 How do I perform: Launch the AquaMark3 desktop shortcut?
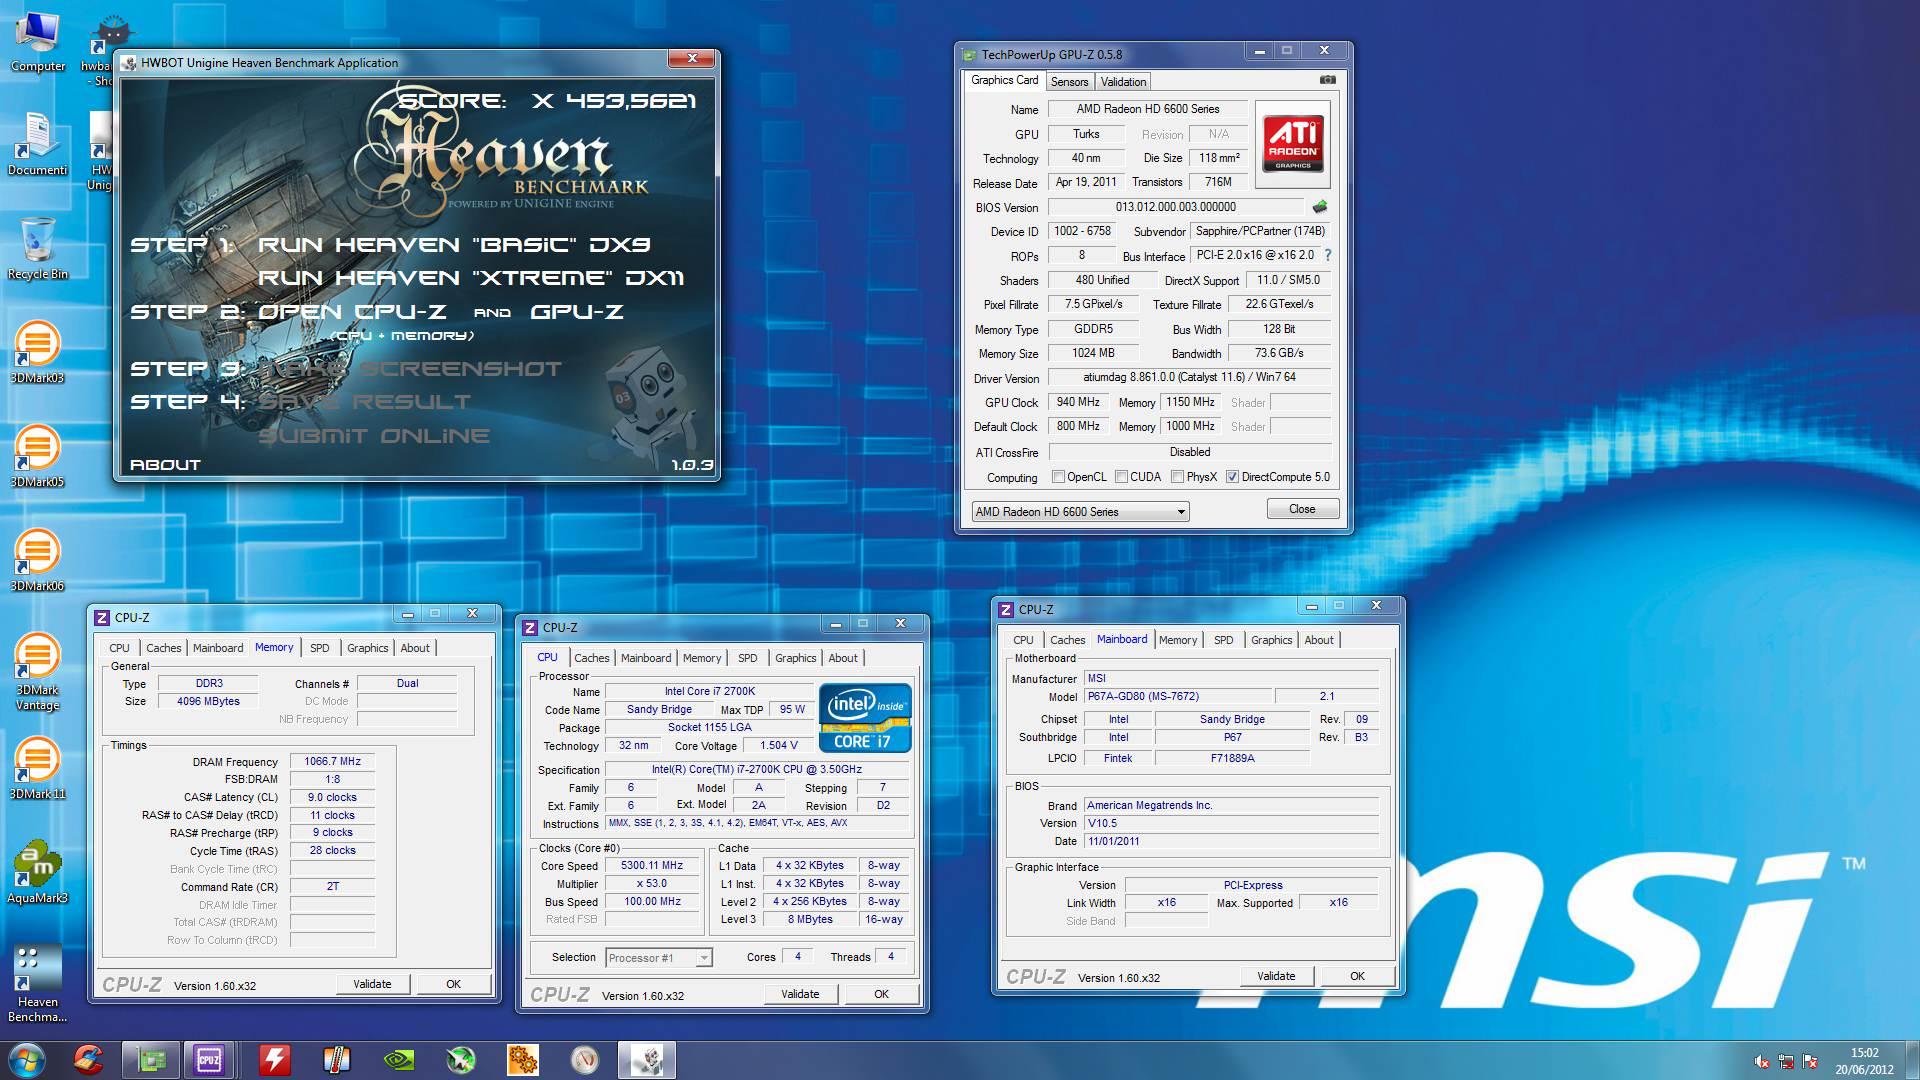pyautogui.click(x=37, y=872)
